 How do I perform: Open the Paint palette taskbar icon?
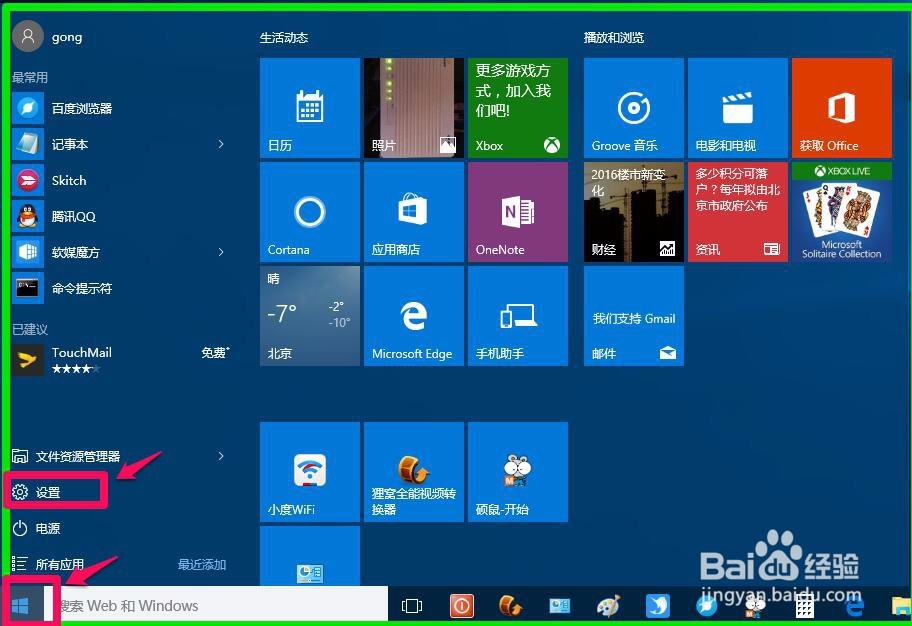click(x=609, y=606)
